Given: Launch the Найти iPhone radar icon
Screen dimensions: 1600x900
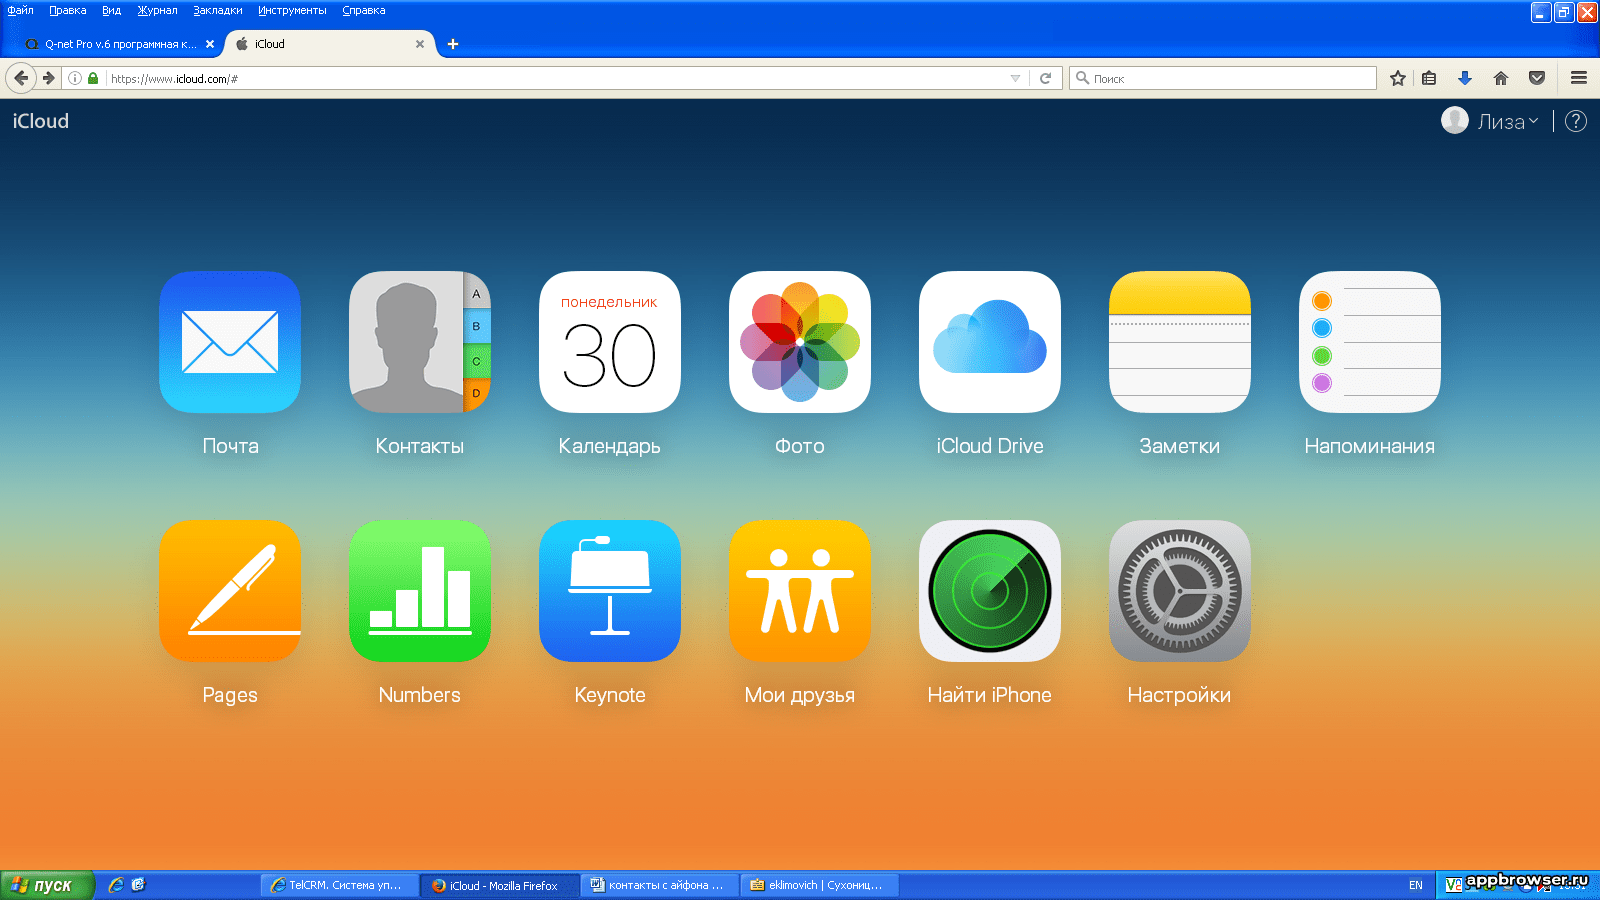Looking at the screenshot, I should point(990,591).
